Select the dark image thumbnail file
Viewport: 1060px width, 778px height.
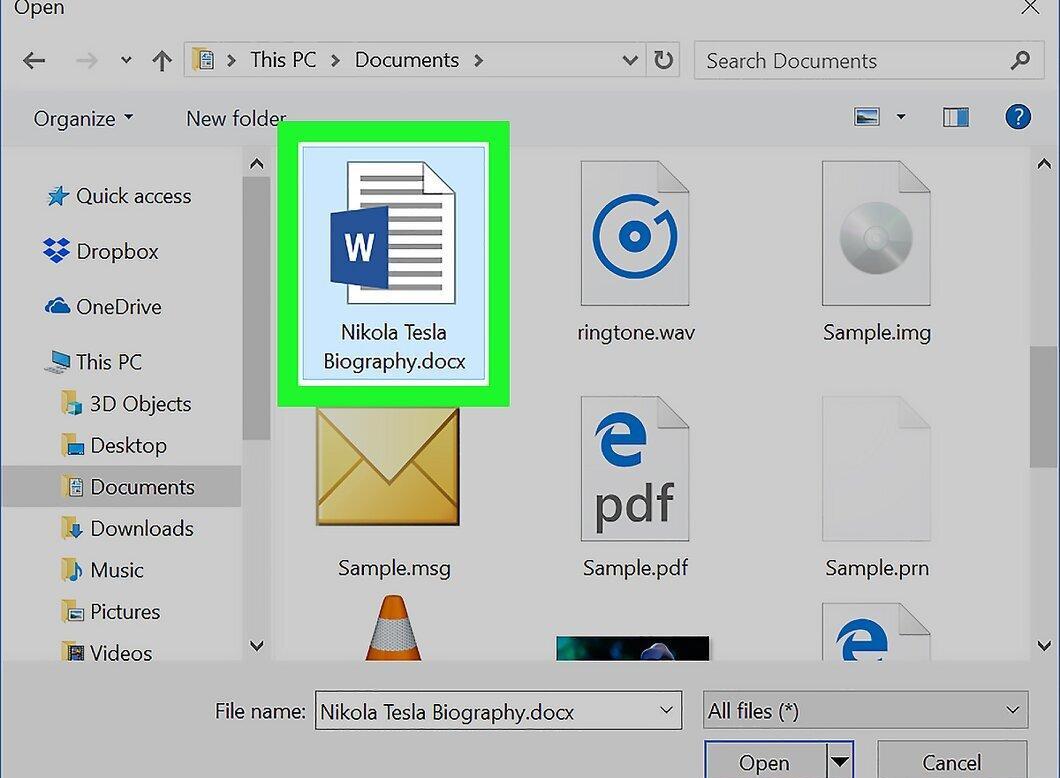[633, 648]
